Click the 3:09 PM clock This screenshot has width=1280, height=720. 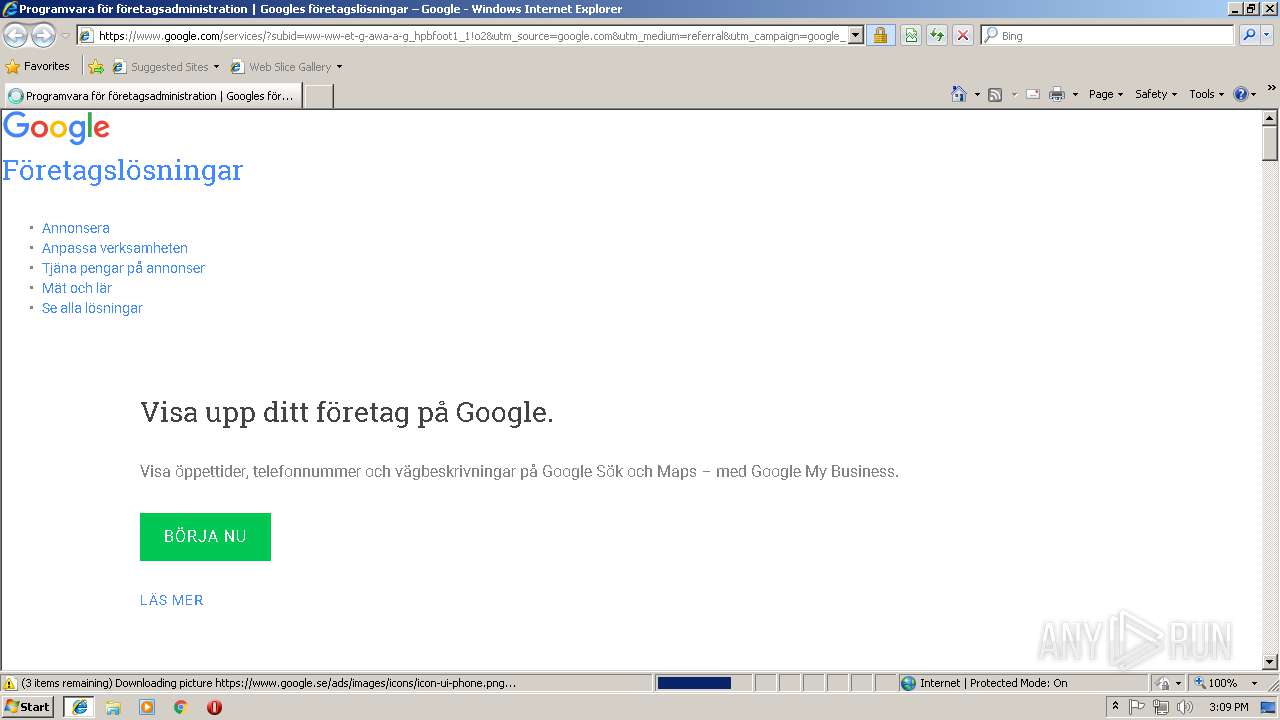pos(1228,707)
